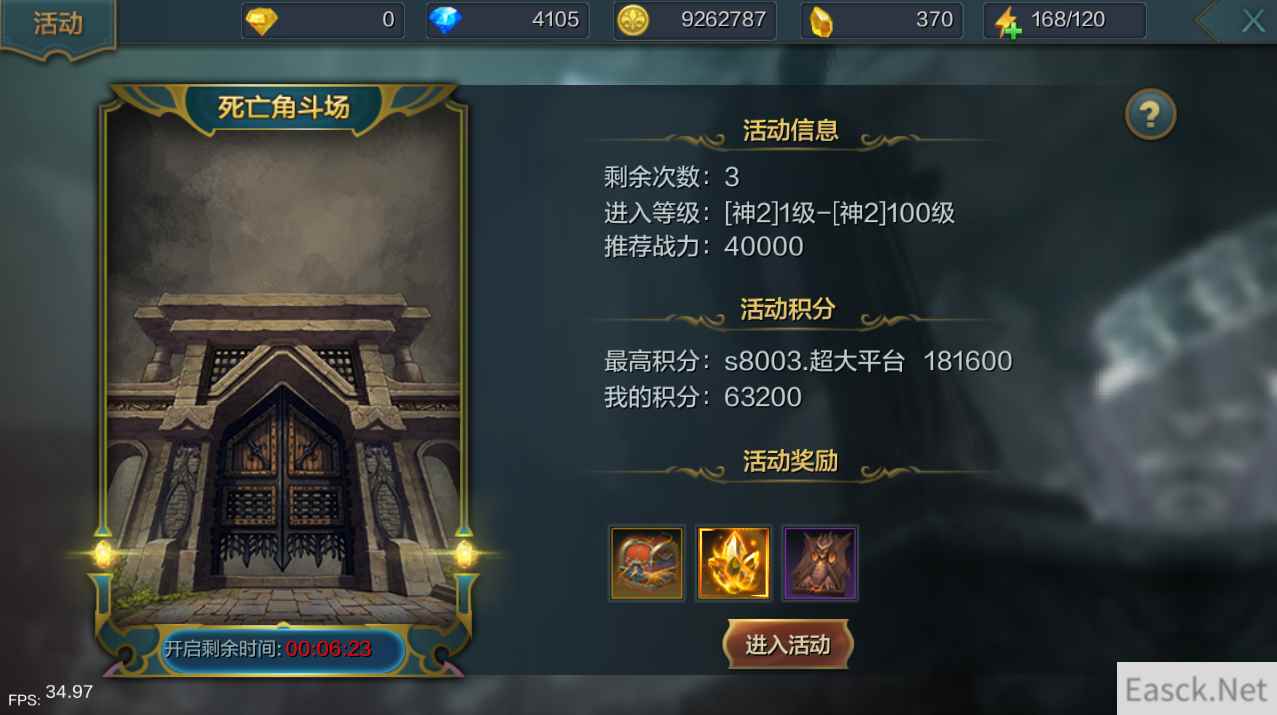Tap the gold coin currency icon
1277x715 pixels.
[633, 21]
